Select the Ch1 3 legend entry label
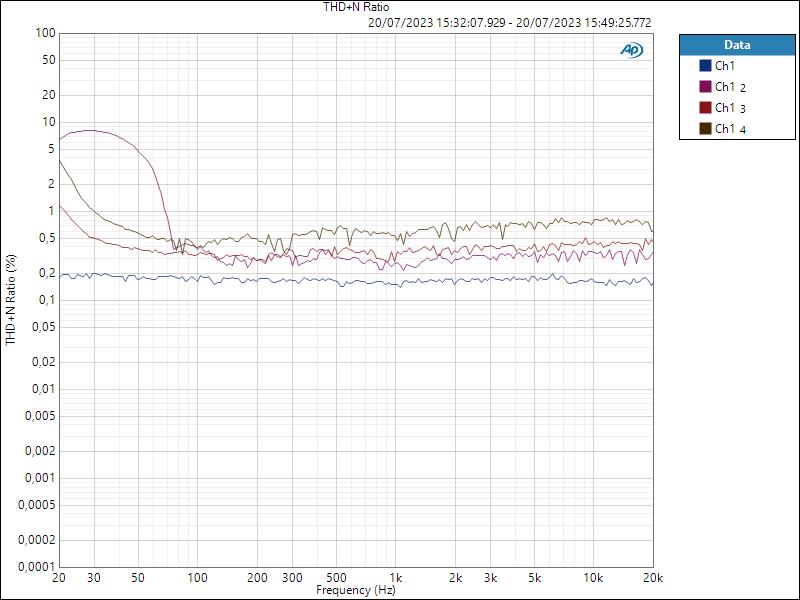 tap(731, 108)
